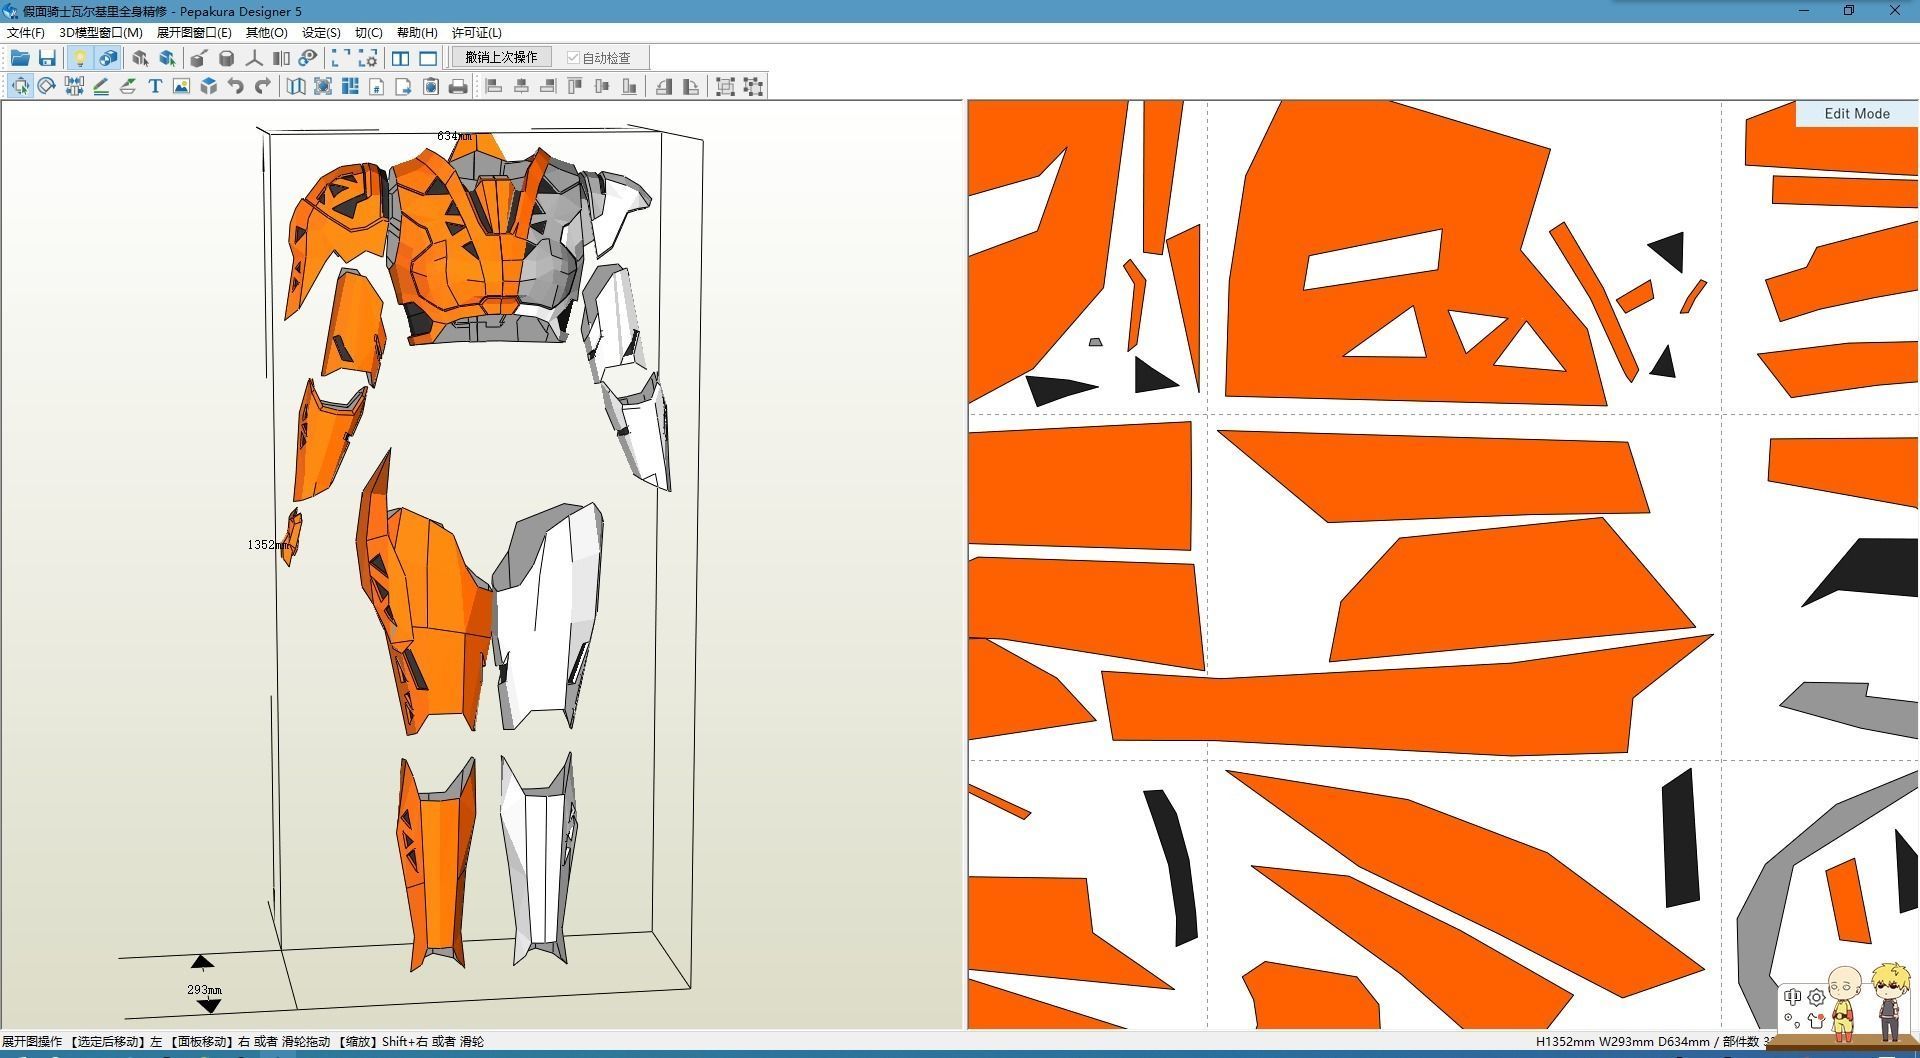Click the linked eye view icon
The height and width of the screenshot is (1058, 1920).
[x=308, y=58]
